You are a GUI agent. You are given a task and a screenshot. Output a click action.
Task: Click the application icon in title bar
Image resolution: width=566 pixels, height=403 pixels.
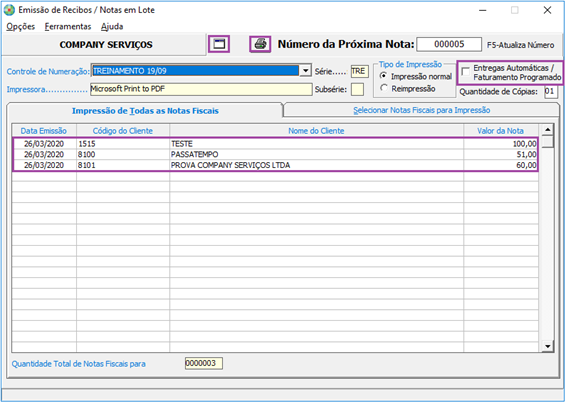click(9, 10)
